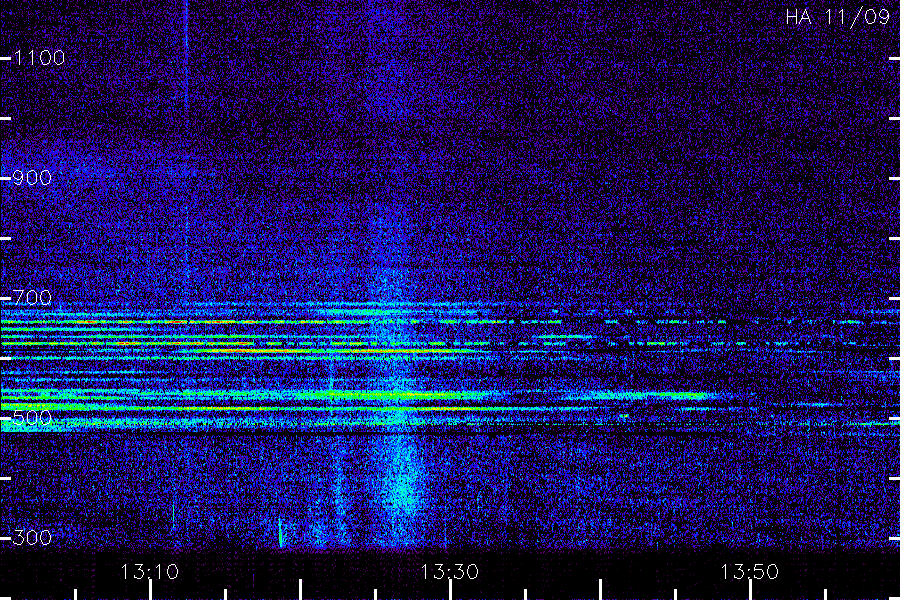Screen dimensions: 900x600
Task: Click the 700 frequency axis label
Action: (x=32, y=298)
